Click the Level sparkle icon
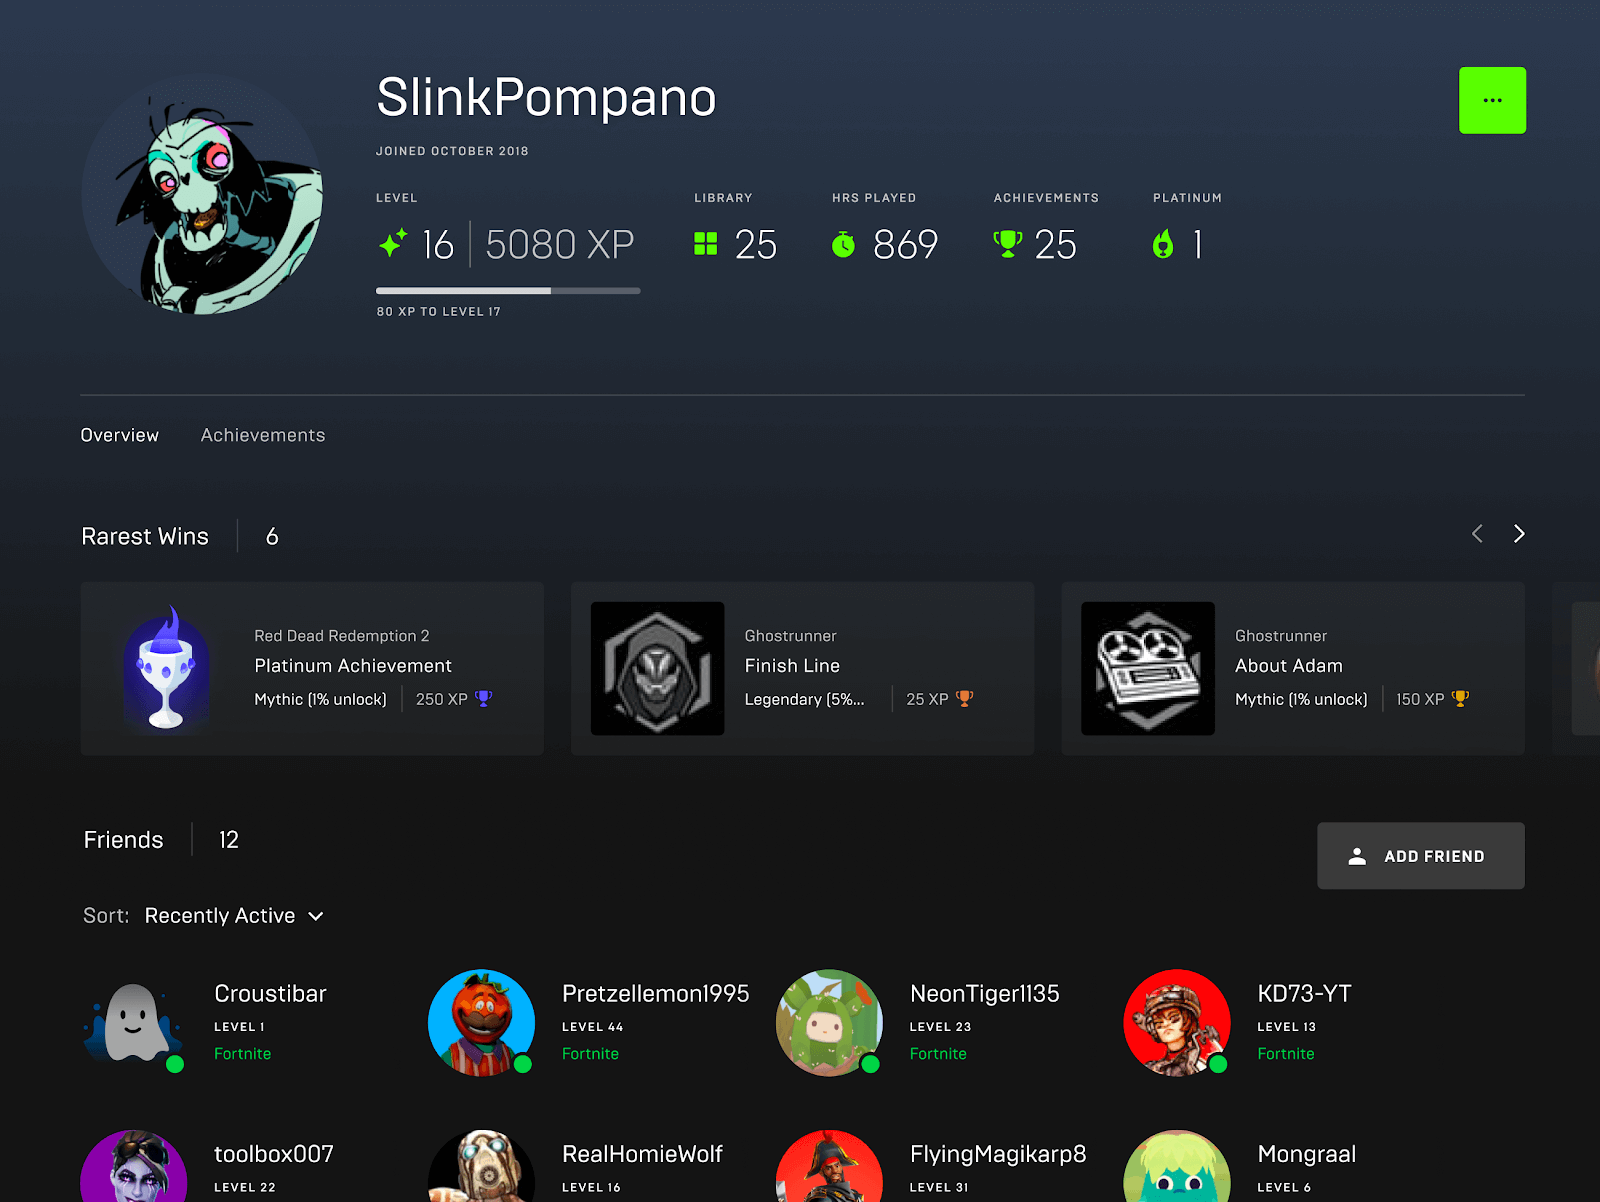The image size is (1600, 1202). 391,242
